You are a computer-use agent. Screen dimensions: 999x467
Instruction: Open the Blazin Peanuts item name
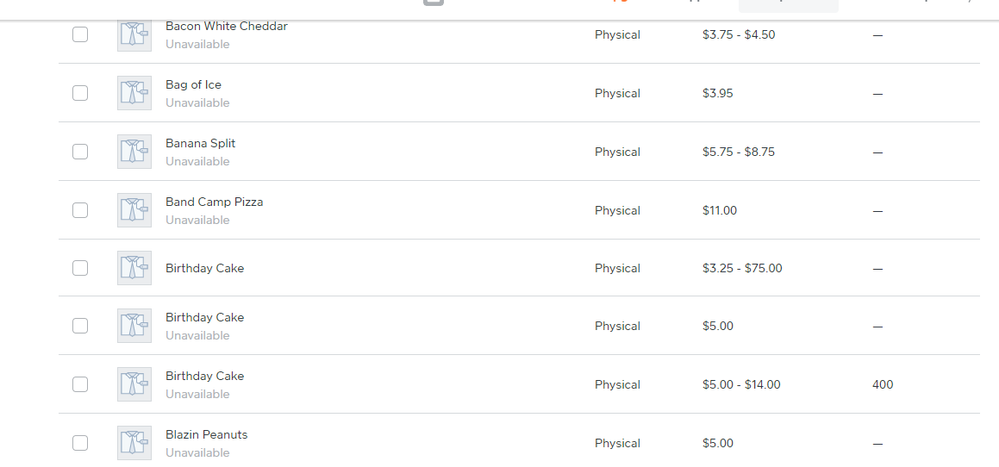206,435
